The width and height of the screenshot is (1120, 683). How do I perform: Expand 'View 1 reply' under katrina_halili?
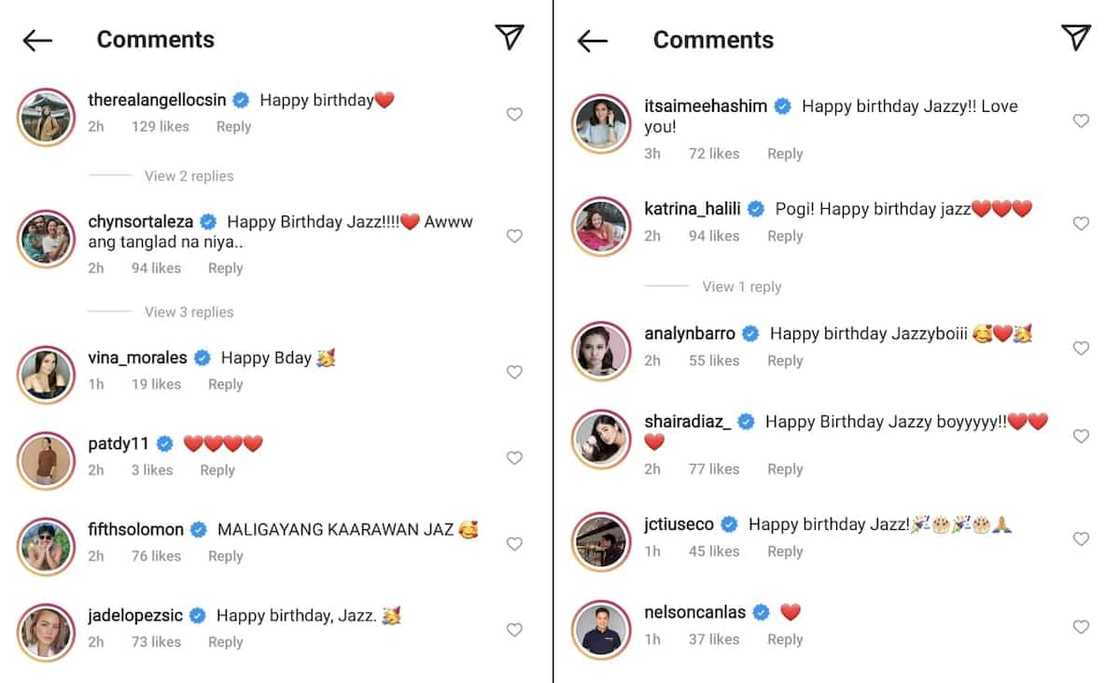coord(742,287)
